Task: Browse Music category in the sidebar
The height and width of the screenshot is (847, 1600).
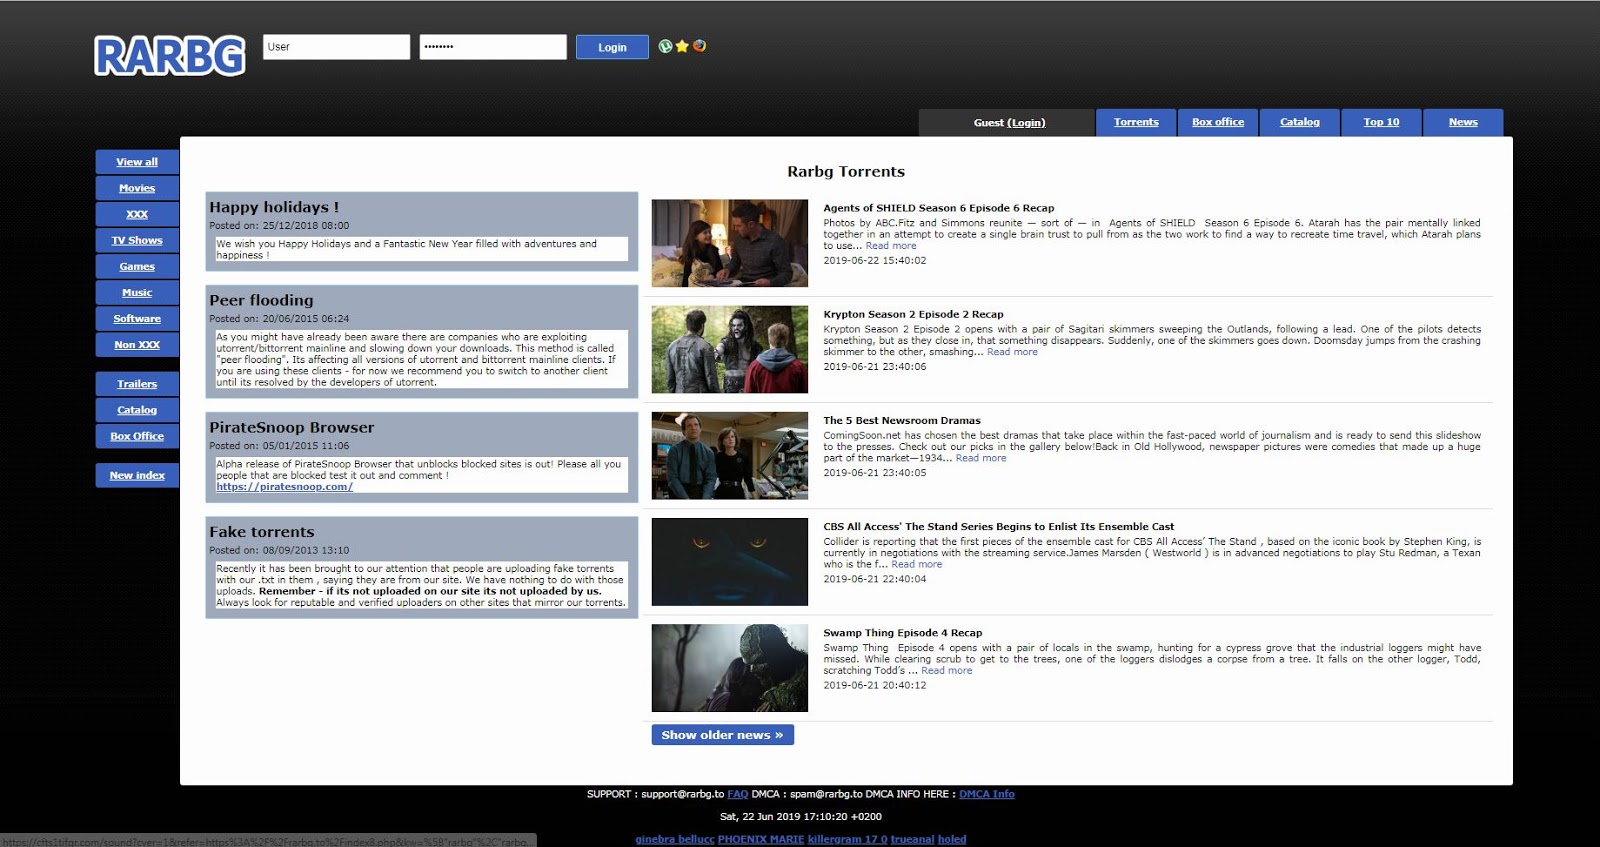Action: (137, 292)
